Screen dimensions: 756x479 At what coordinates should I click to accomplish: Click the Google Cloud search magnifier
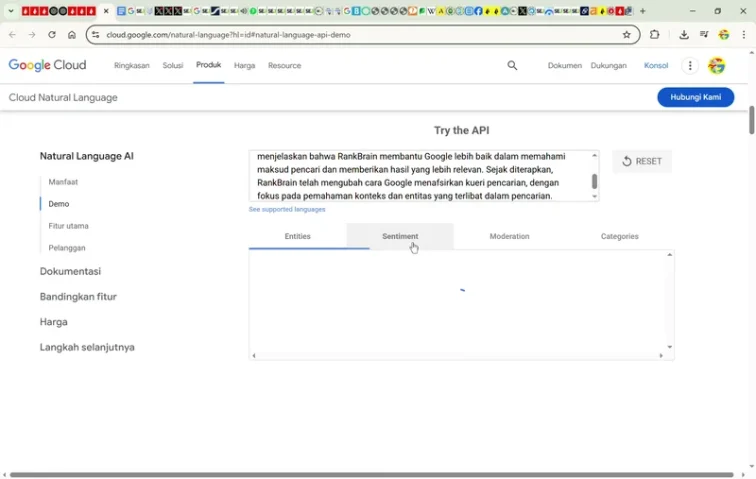[x=512, y=66]
